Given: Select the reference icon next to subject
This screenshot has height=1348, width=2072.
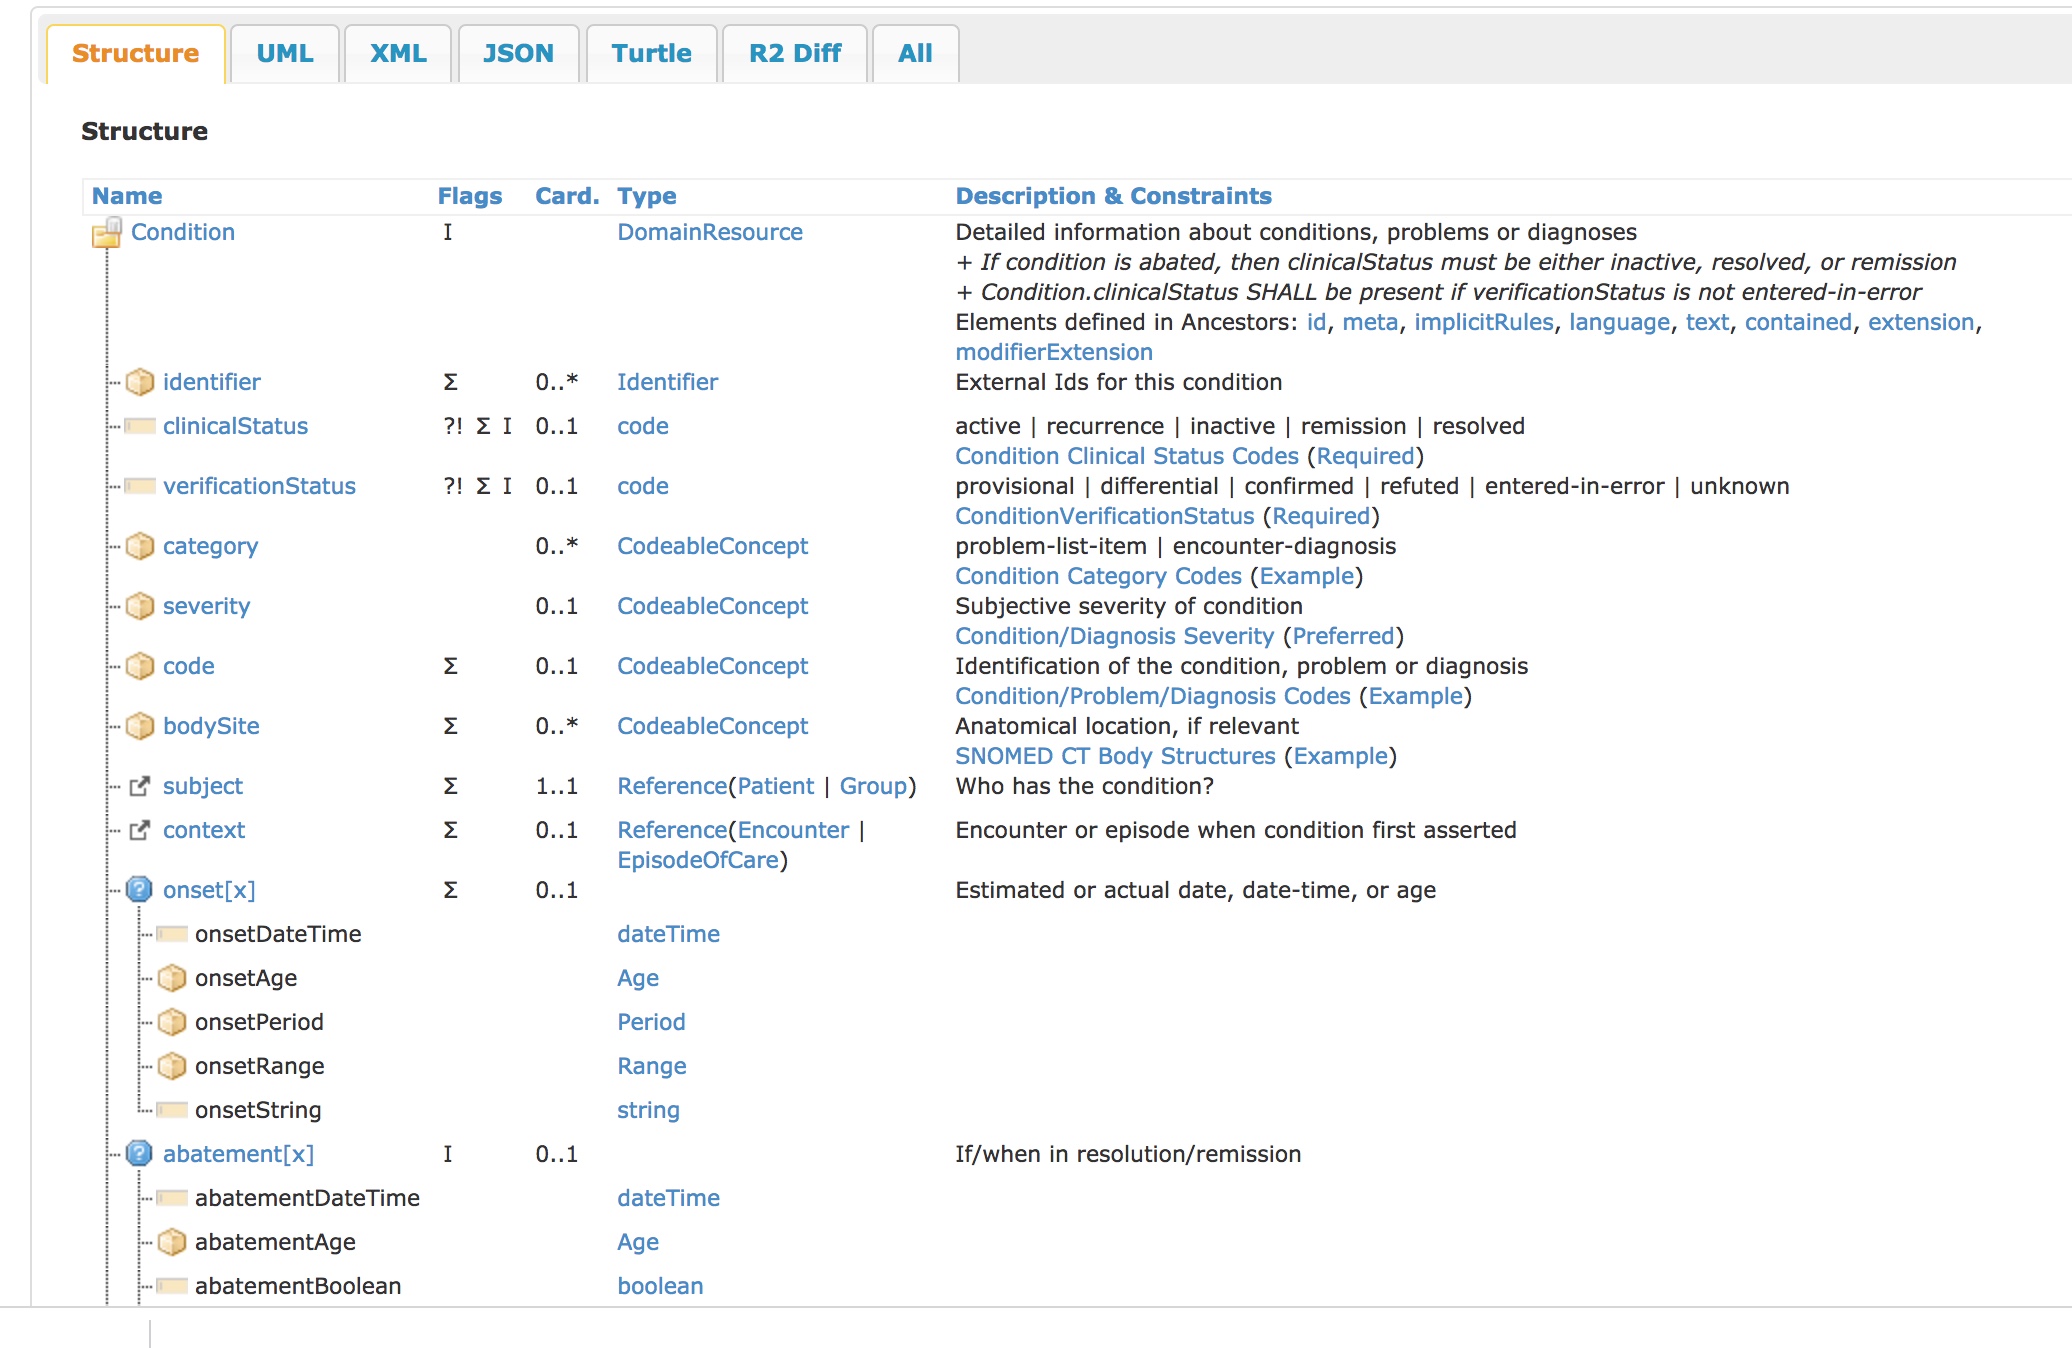Looking at the screenshot, I should [140, 786].
